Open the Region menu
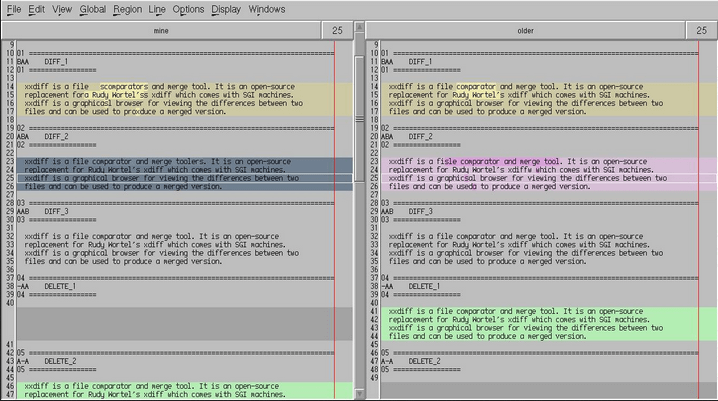Screen dimensions: 718x401 click(x=127, y=9)
